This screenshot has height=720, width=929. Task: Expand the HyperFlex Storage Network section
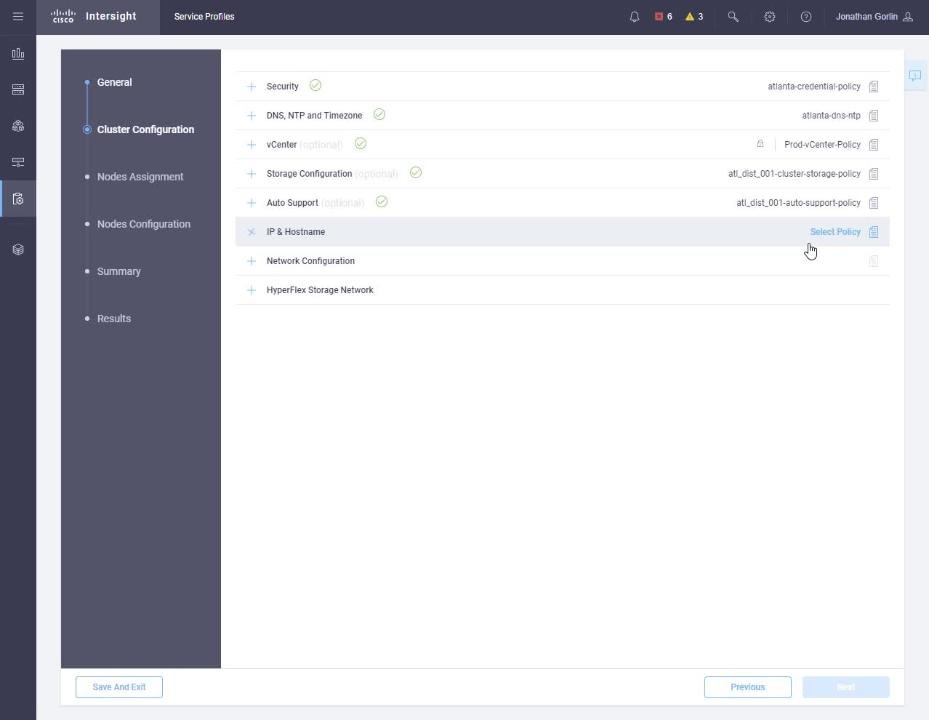click(x=251, y=290)
